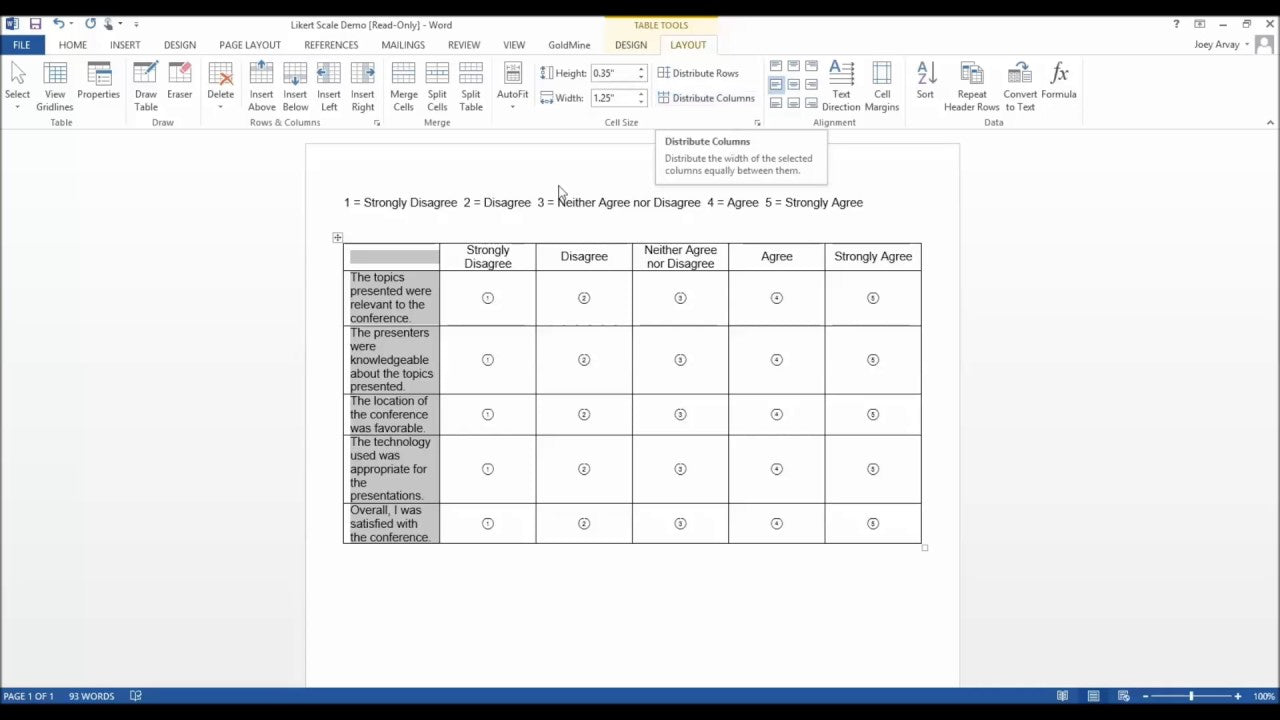Select the Align Center Left alignment option

[777, 85]
